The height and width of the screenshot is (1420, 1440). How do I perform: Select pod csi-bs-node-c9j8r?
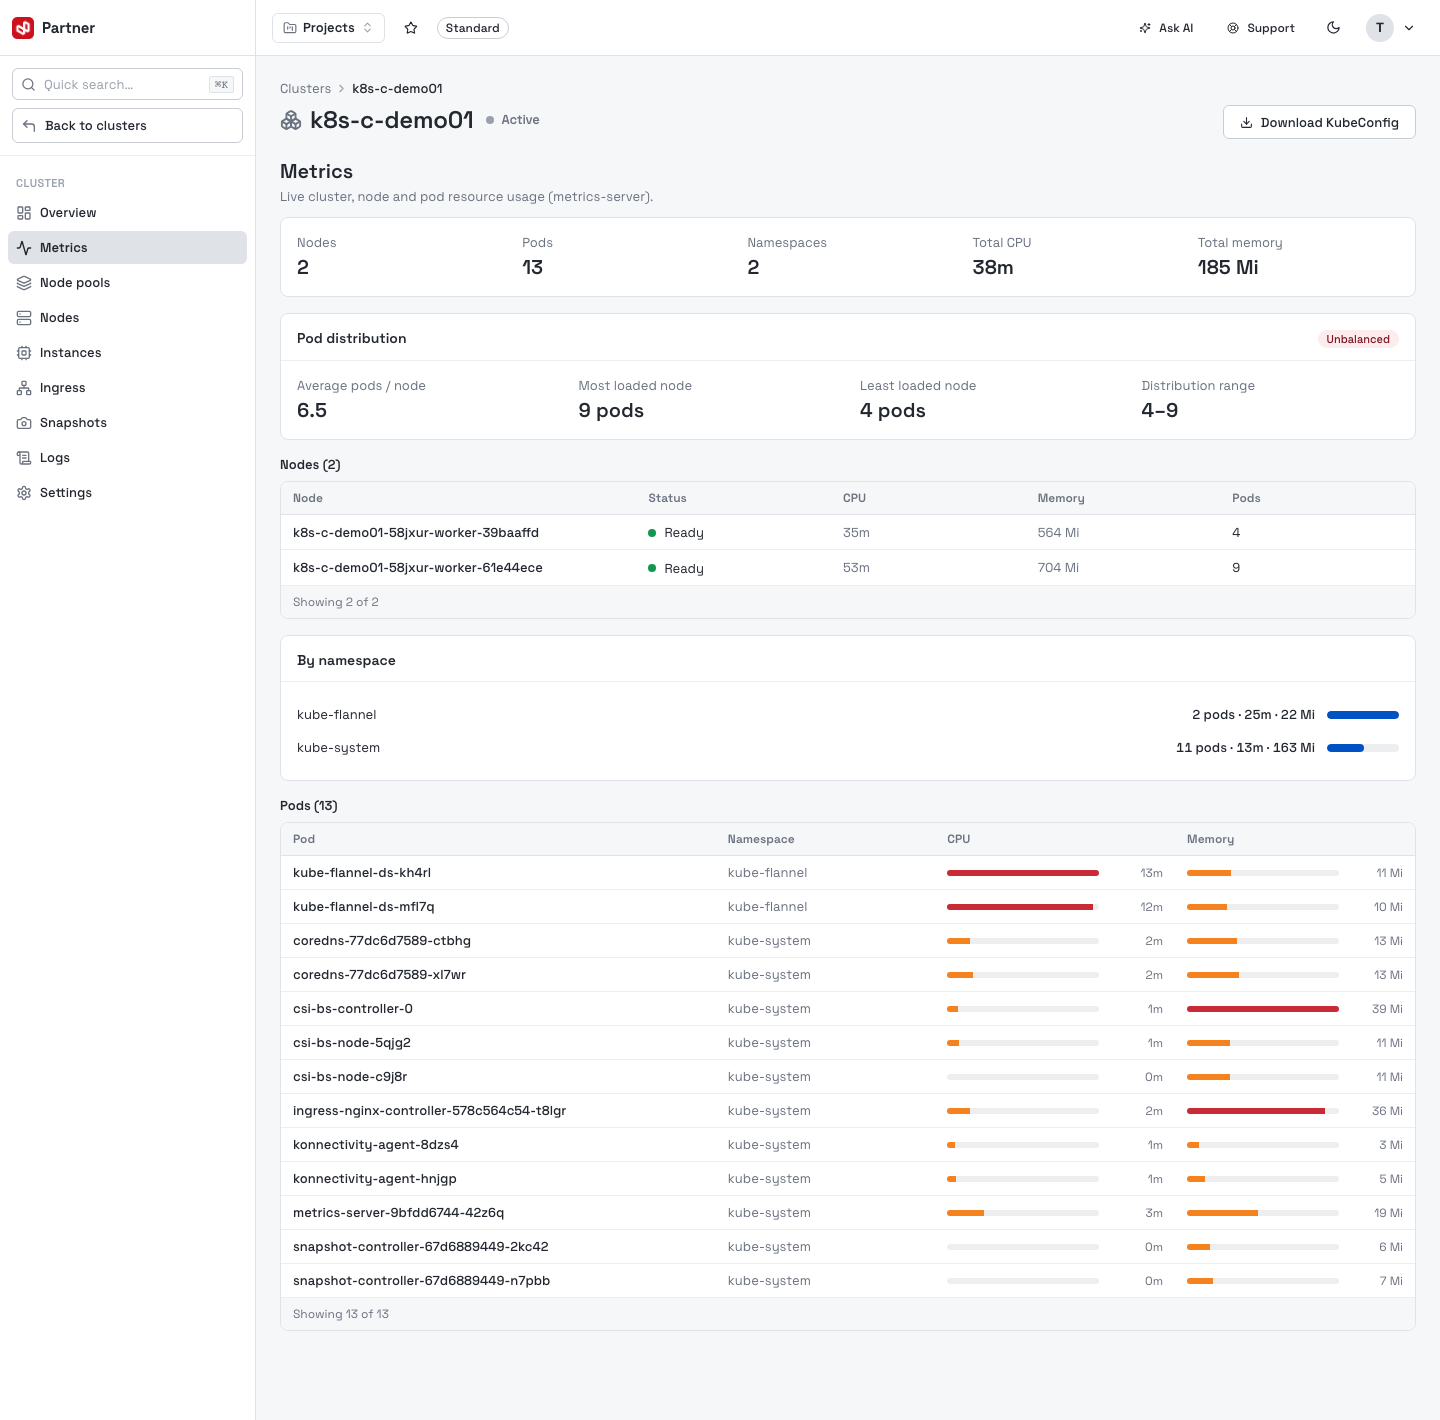(848, 1077)
